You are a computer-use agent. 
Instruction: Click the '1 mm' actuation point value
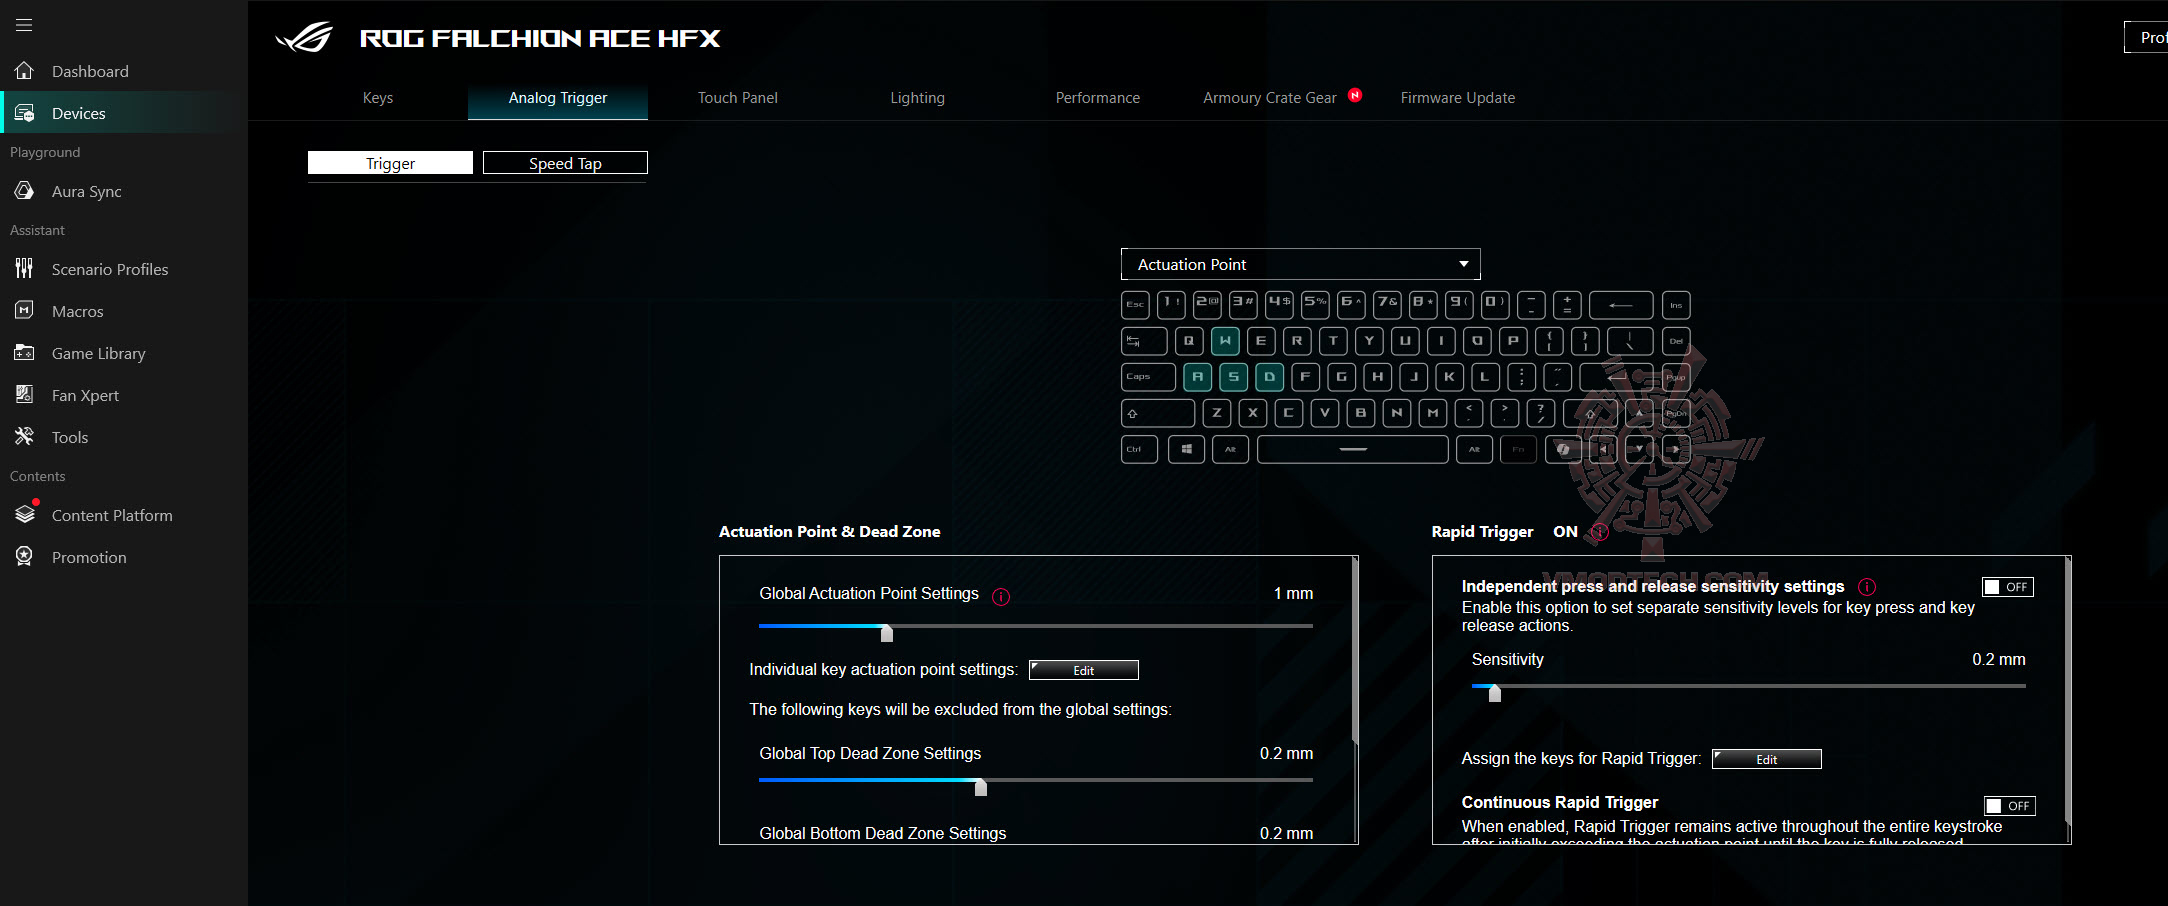pyautogui.click(x=1293, y=593)
